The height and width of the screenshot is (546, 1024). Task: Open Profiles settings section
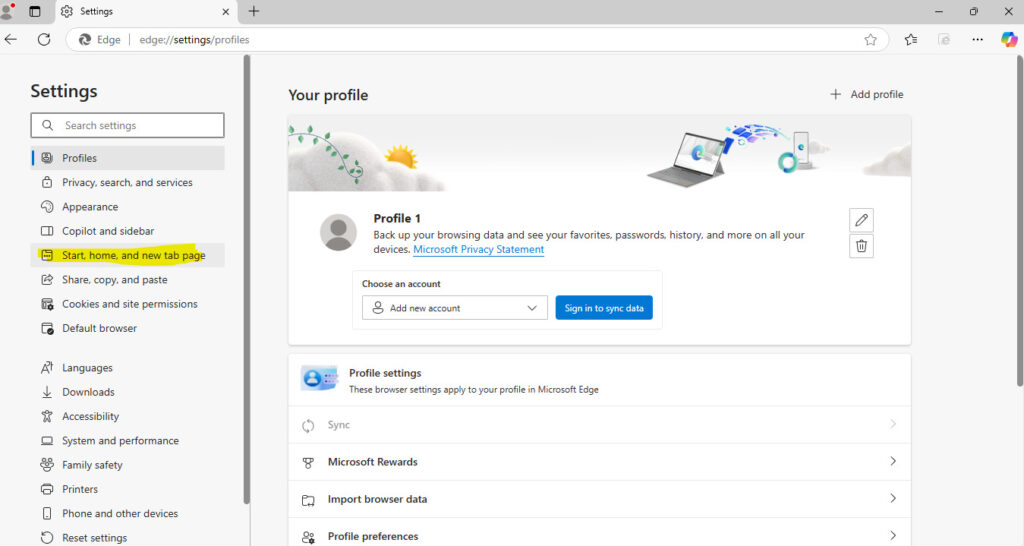pos(127,158)
